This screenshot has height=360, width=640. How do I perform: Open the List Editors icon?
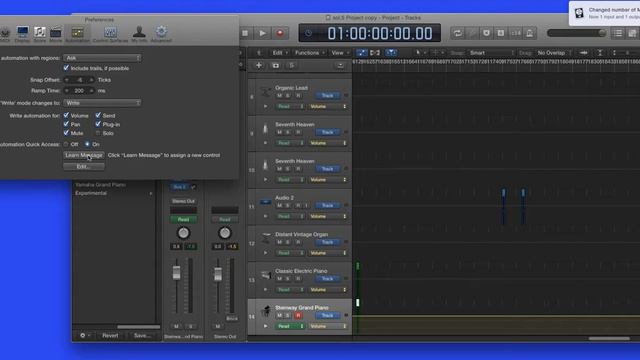point(618,33)
